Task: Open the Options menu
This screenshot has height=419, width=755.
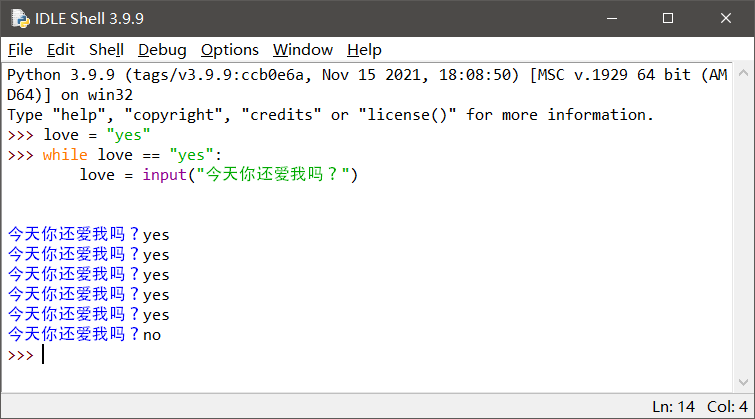Action: (230, 50)
